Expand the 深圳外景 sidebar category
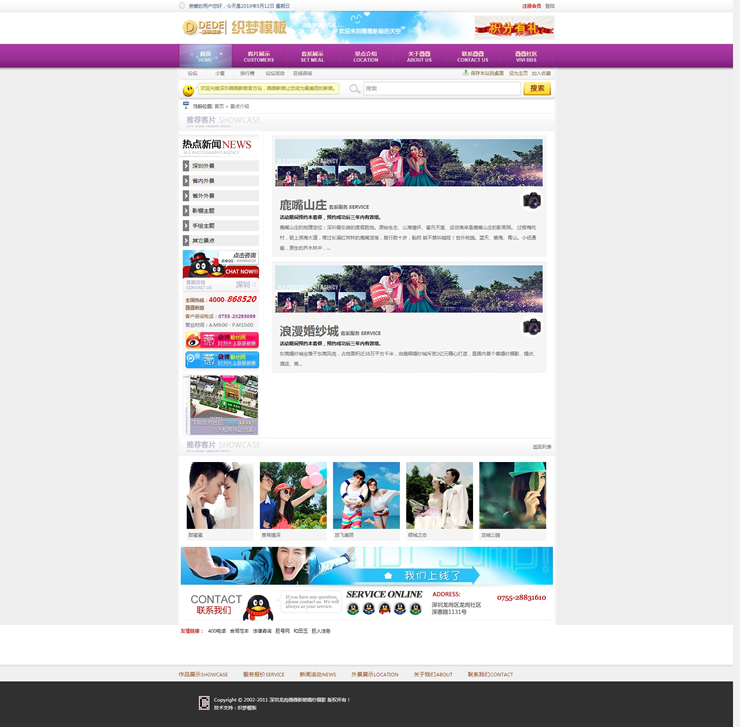 [x=220, y=166]
